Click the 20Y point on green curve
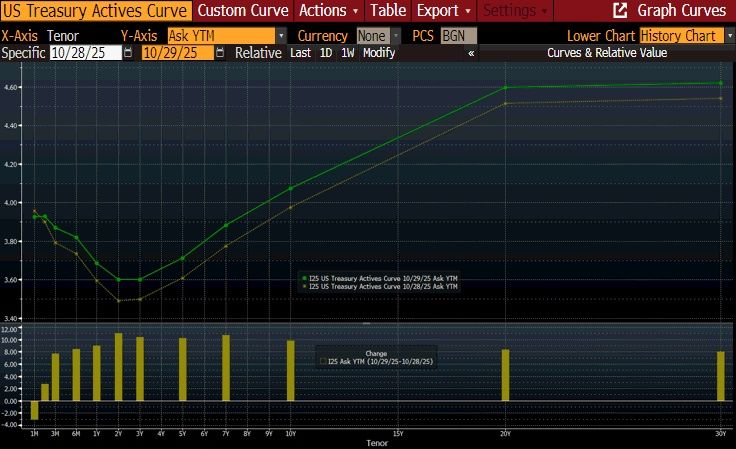This screenshot has height=449, width=736. point(505,88)
